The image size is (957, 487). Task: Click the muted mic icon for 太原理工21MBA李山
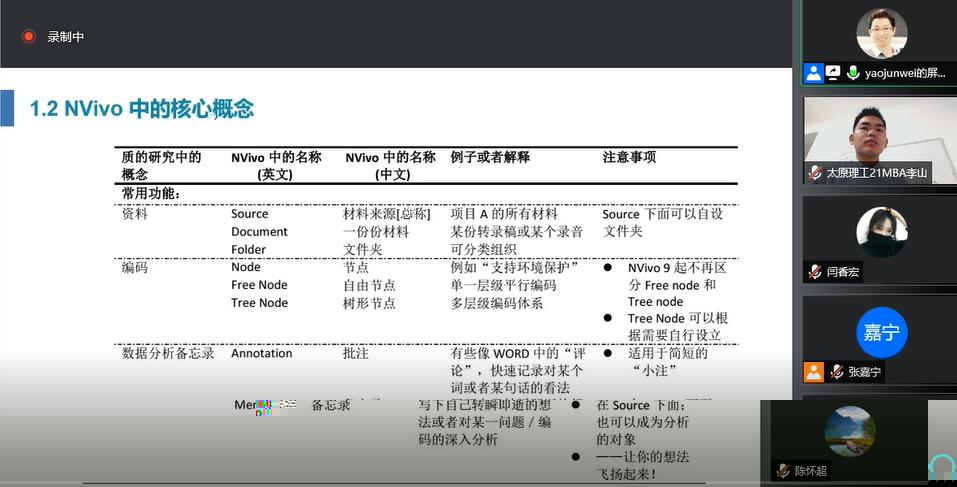tap(815, 173)
